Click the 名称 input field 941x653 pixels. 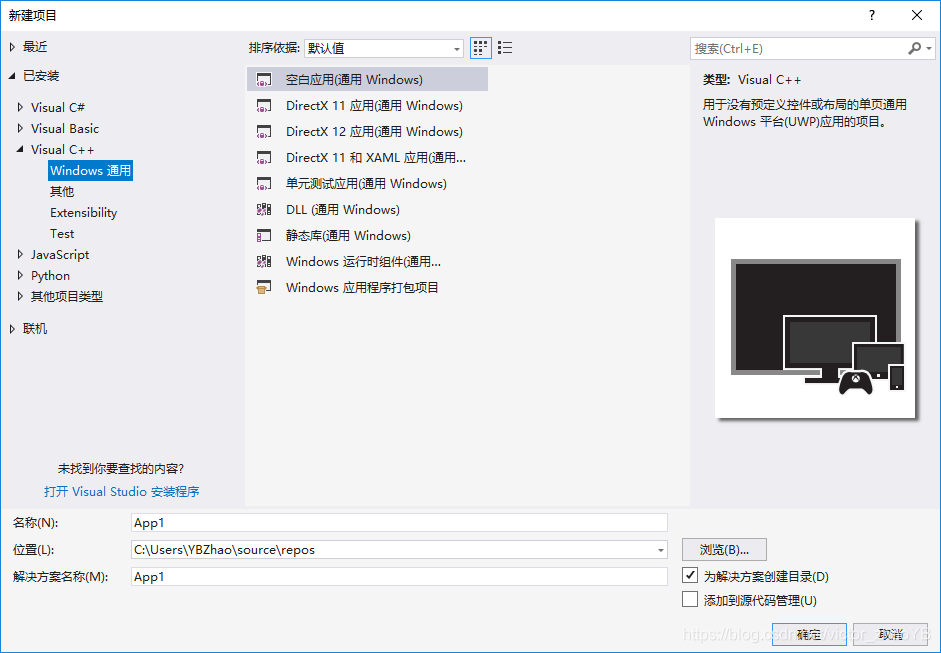pos(399,523)
